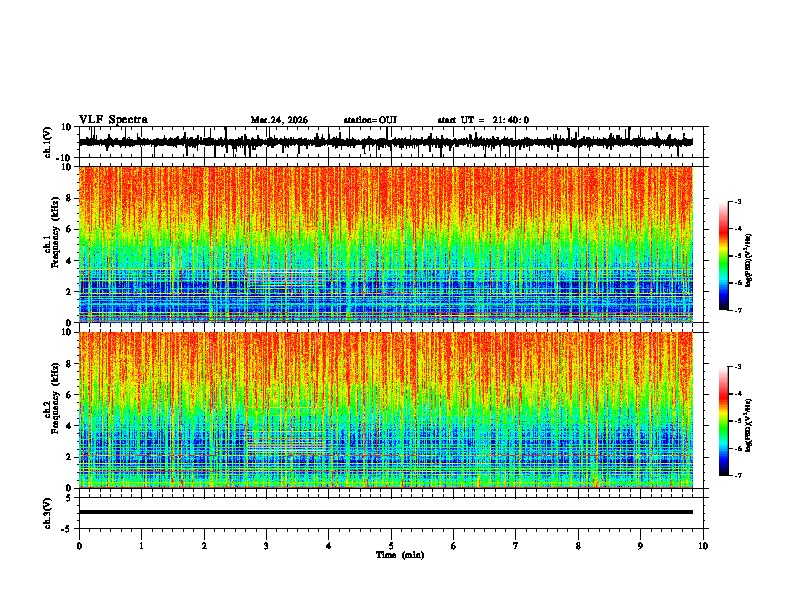This screenshot has height=612, width=792.
Task: Click time axis tick label "7"
Action: tap(516, 546)
